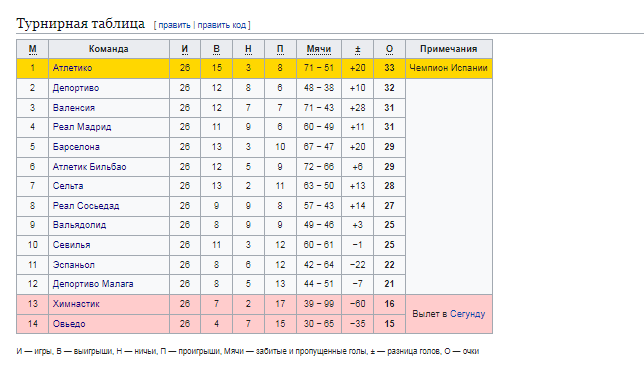Open the Депортиво team page
The width and height of the screenshot is (644, 370).
coord(76,88)
